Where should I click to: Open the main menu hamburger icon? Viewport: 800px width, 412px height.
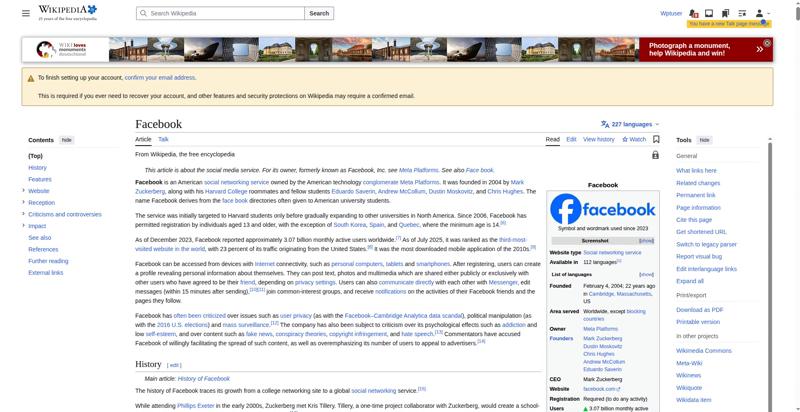point(26,13)
